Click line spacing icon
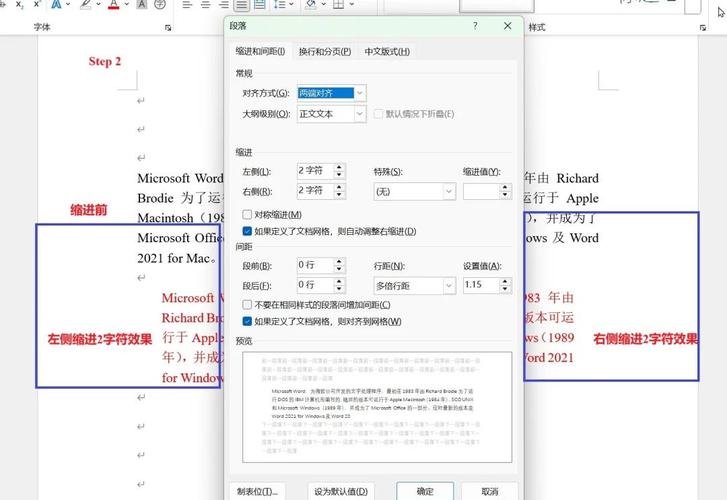Image resolution: width=727 pixels, height=500 pixels. click(280, 5)
